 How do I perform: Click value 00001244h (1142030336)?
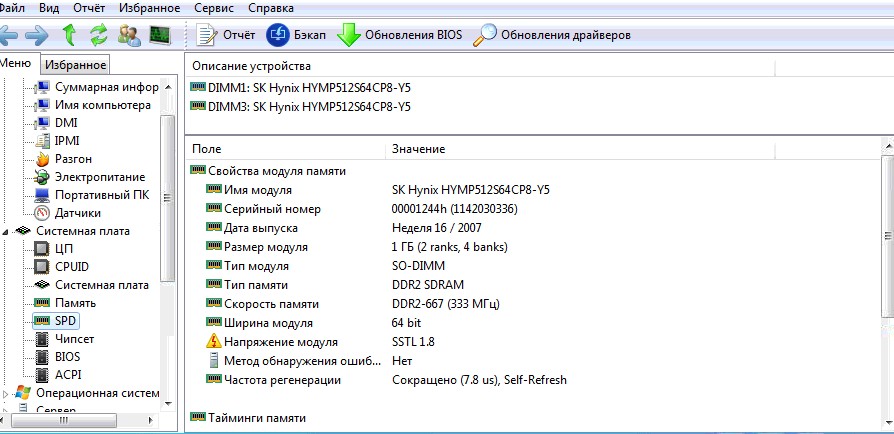[x=455, y=209]
